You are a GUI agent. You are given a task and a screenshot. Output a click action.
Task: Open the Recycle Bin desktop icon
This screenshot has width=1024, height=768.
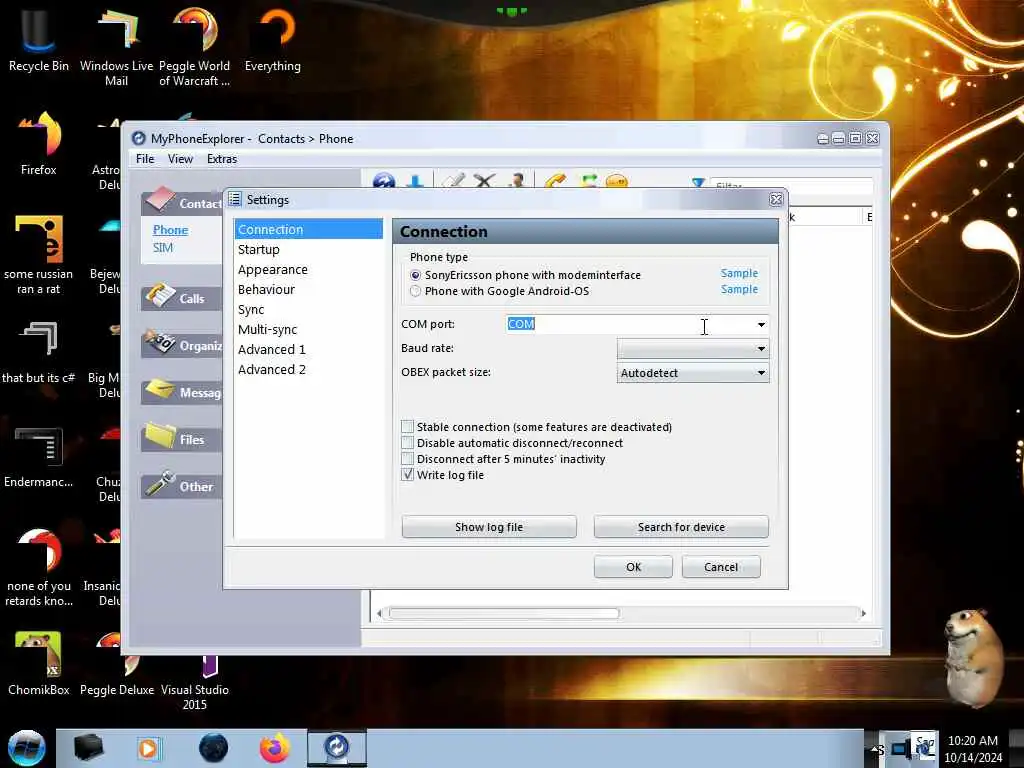coord(38,39)
